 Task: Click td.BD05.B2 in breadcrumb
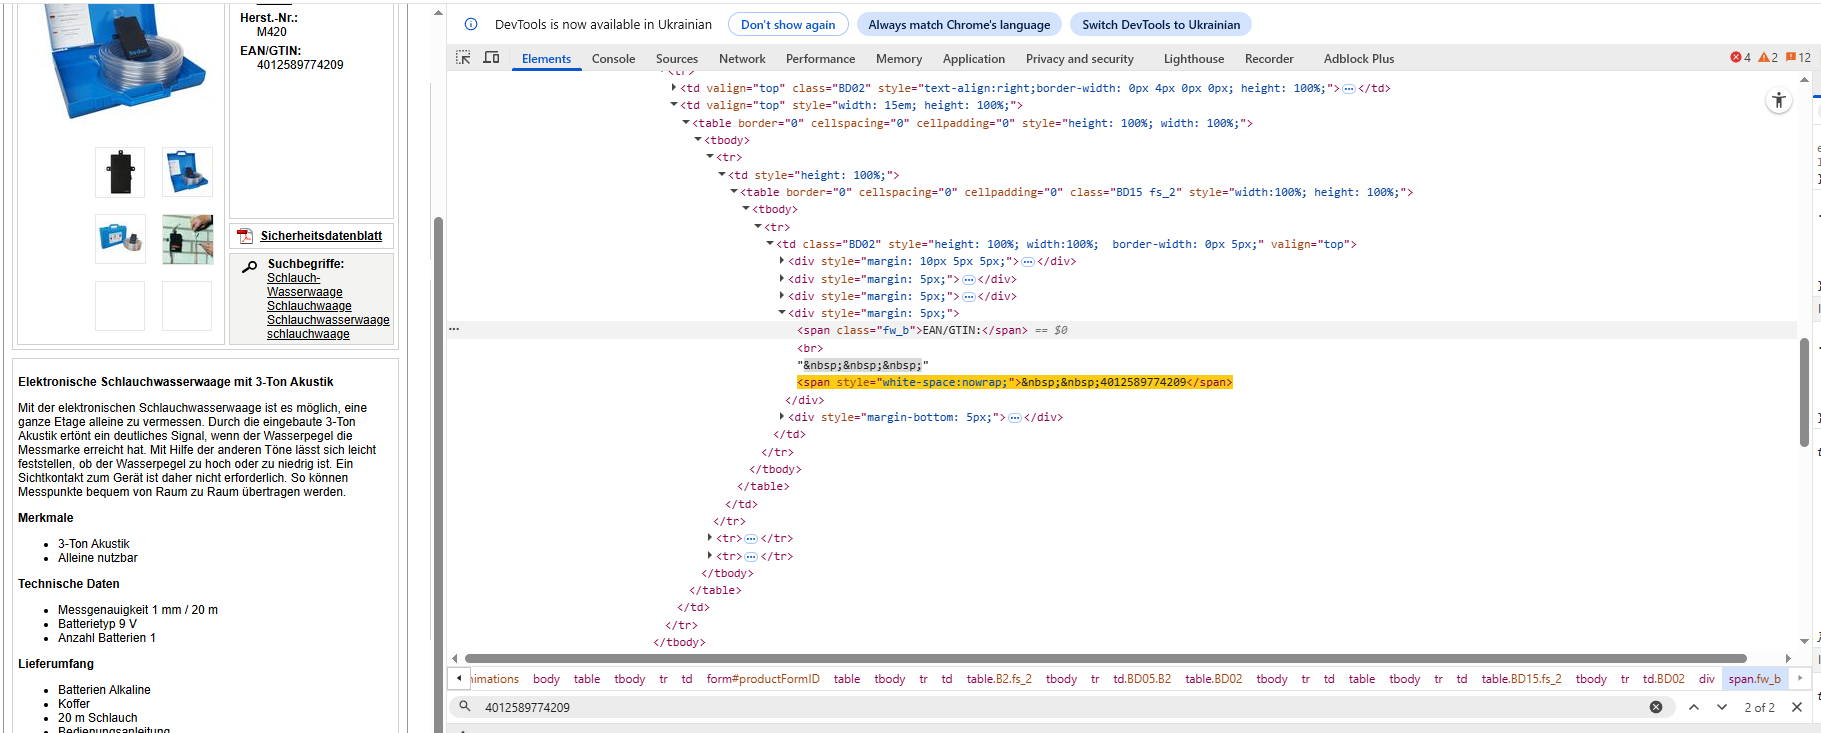pos(1142,679)
